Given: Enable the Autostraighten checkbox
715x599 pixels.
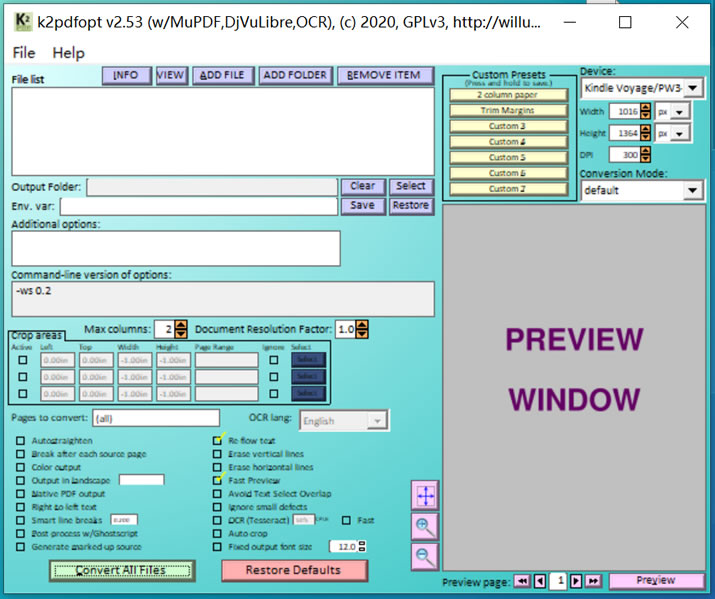Looking at the screenshot, I should (x=21, y=440).
